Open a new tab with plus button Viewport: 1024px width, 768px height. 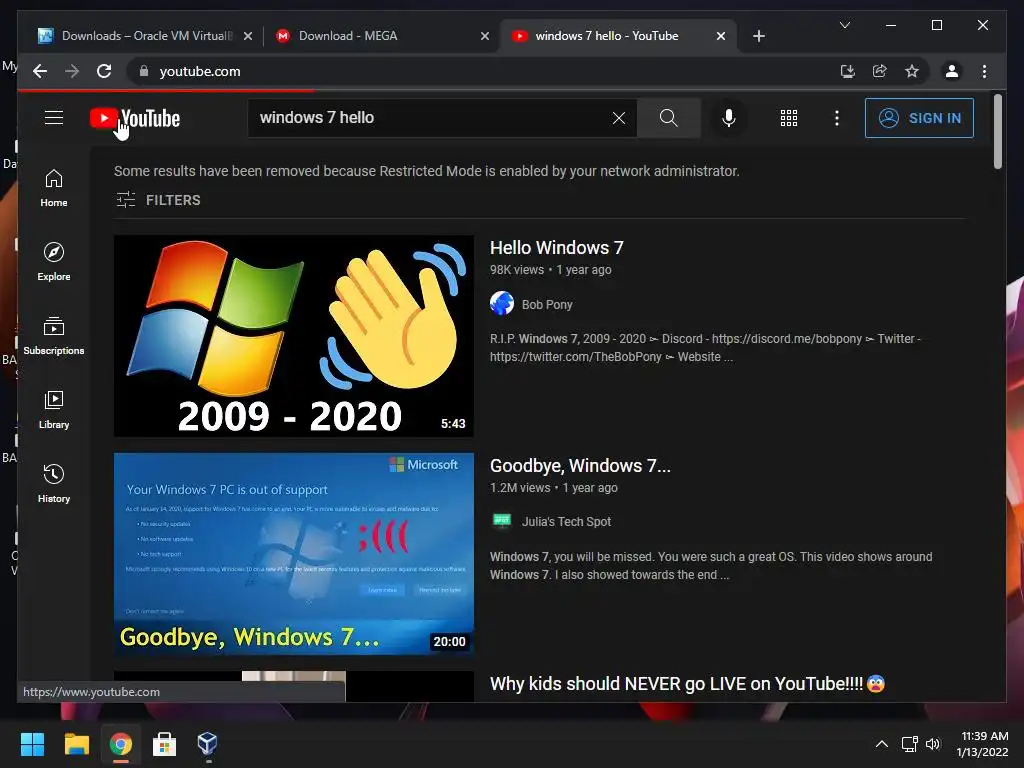click(x=758, y=36)
